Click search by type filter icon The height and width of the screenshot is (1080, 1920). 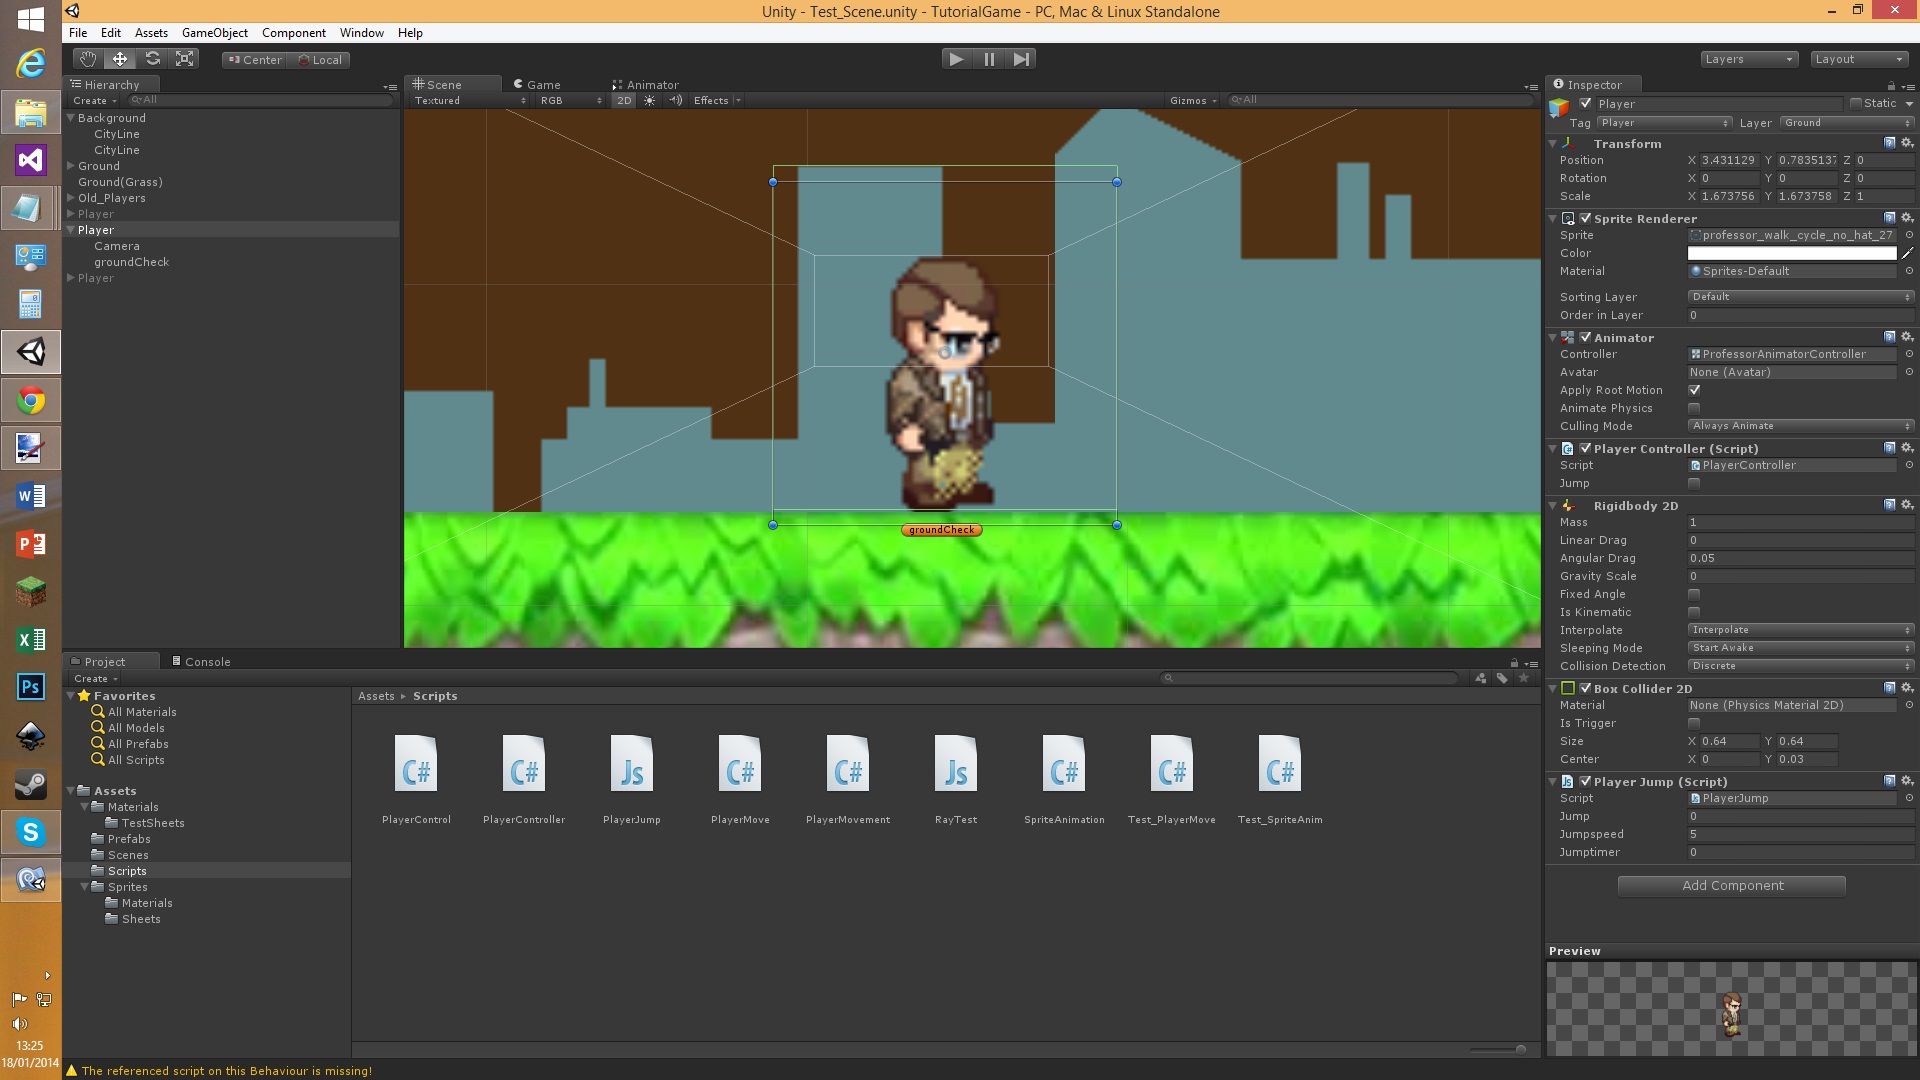coord(1481,678)
